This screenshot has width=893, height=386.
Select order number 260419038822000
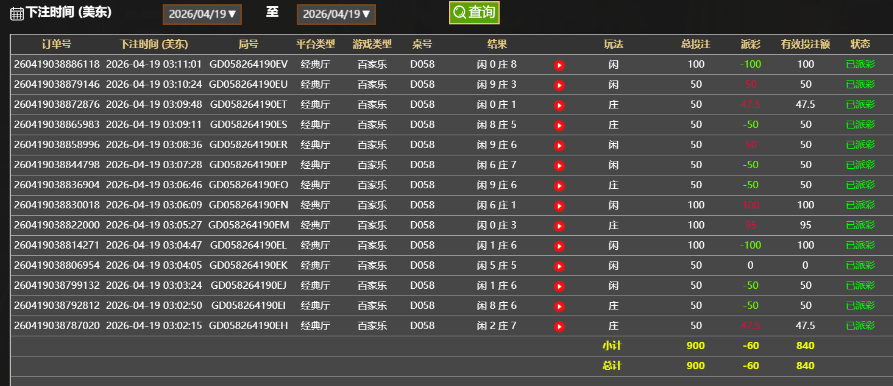56,225
